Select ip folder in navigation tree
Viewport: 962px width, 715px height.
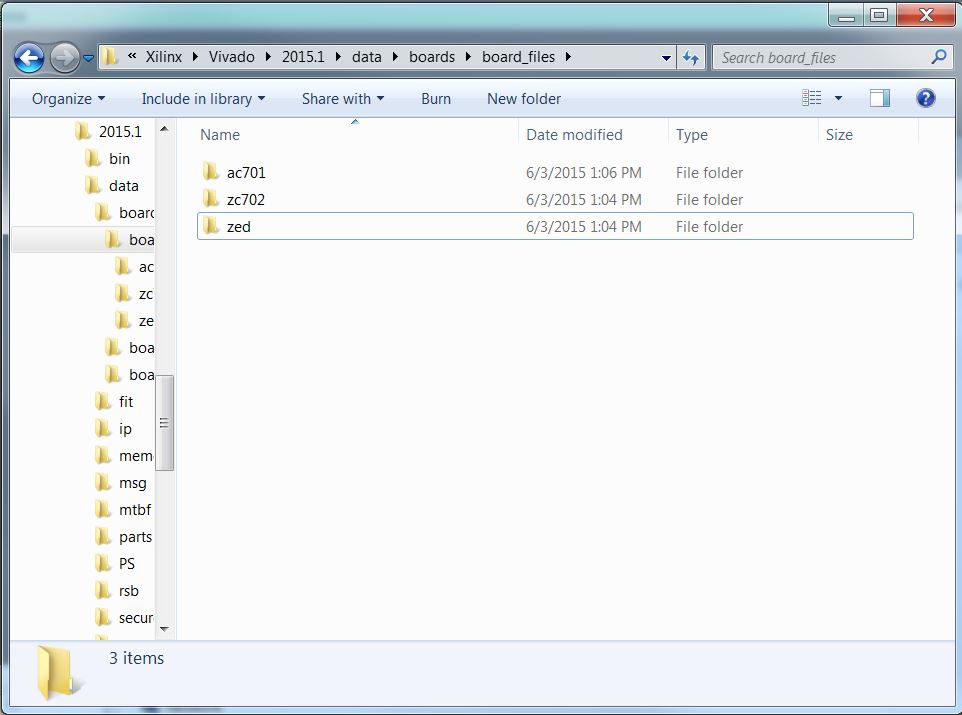coord(125,428)
